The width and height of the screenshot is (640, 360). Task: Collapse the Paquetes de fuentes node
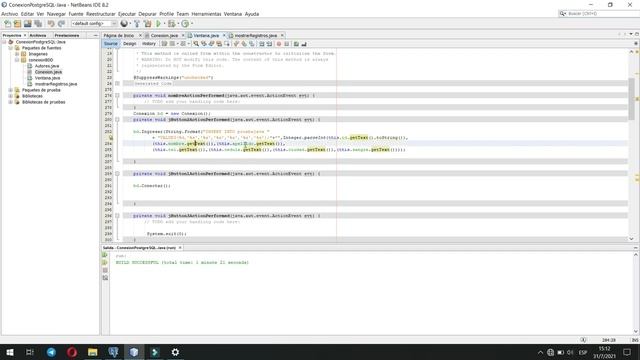(x=11, y=48)
